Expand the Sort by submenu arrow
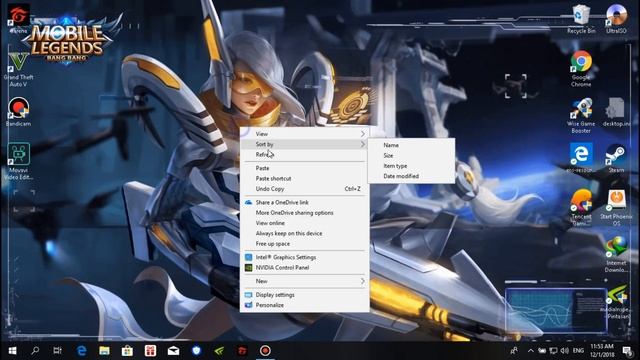Screen dimensions: 640x360 coord(362,144)
